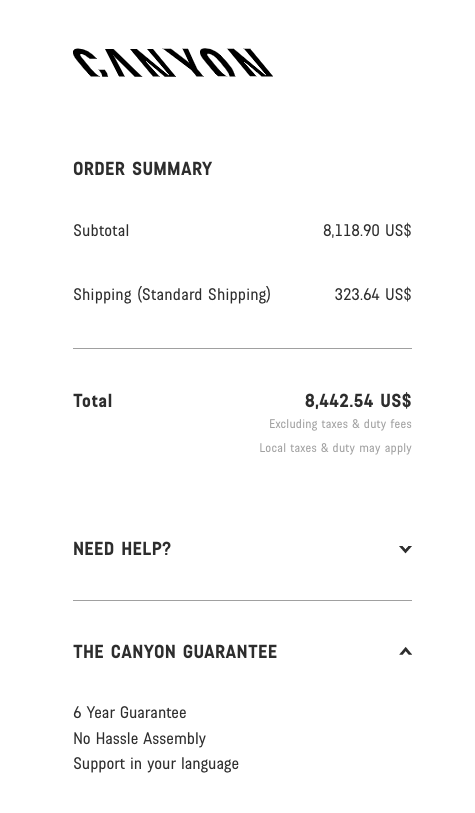
Task: Click Support in your language text
Action: tap(156, 764)
